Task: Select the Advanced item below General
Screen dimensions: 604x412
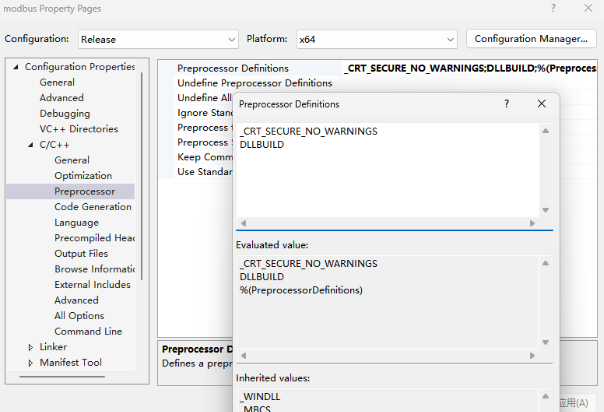Action: click(62, 98)
